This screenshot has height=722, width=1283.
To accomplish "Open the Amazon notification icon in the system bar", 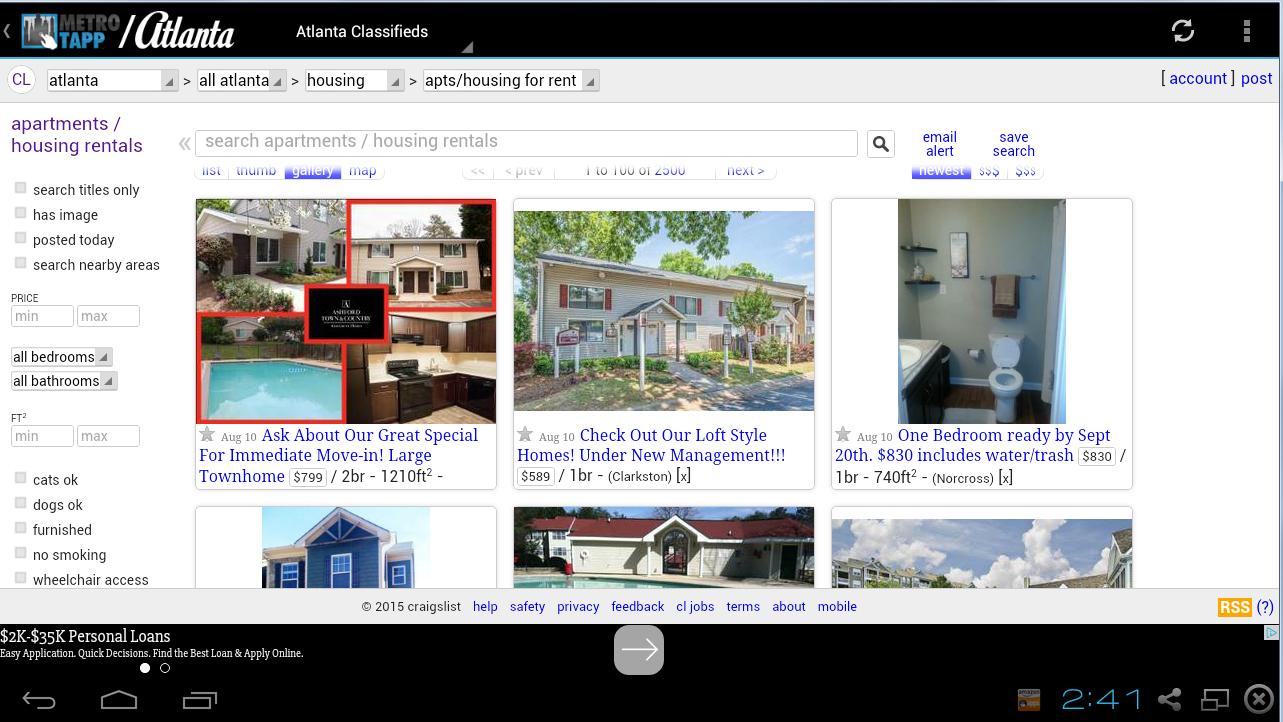I will [x=1029, y=699].
